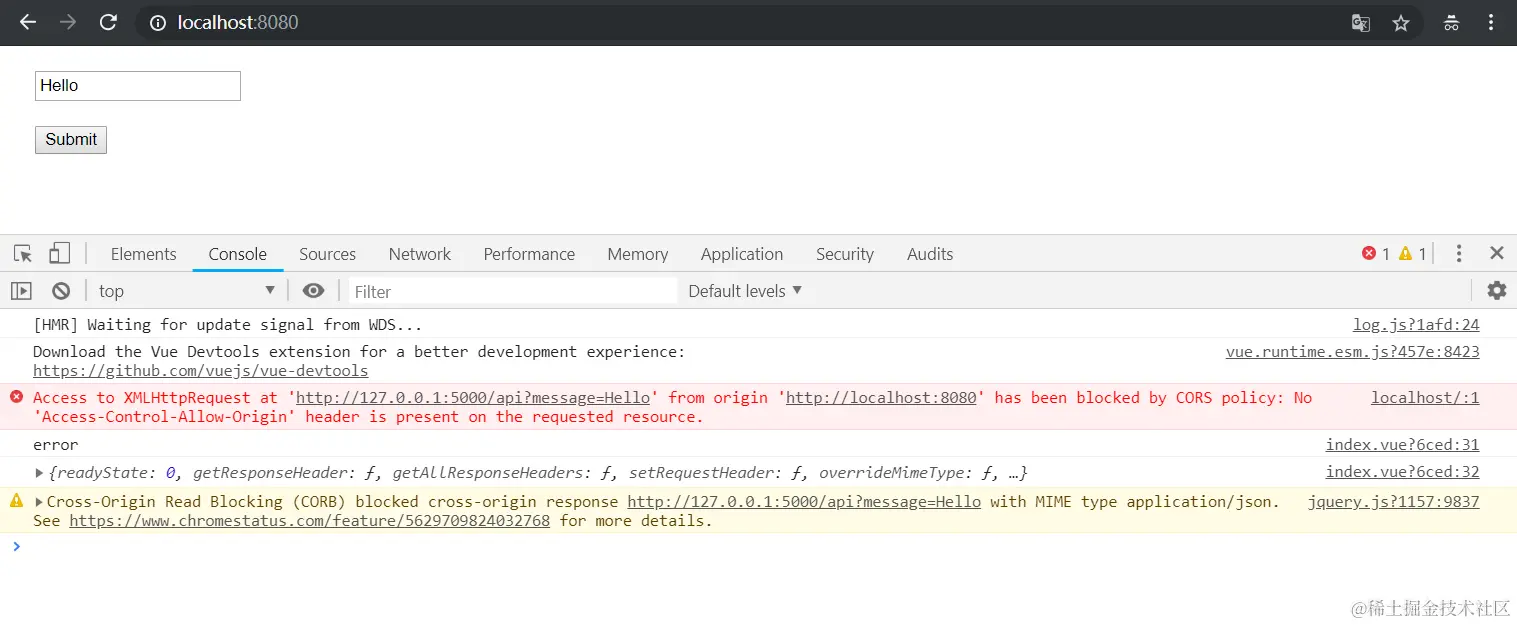The width and height of the screenshot is (1517, 625).
Task: Click the '[HMR] Waiting for update signal' message
Action: pos(228,325)
